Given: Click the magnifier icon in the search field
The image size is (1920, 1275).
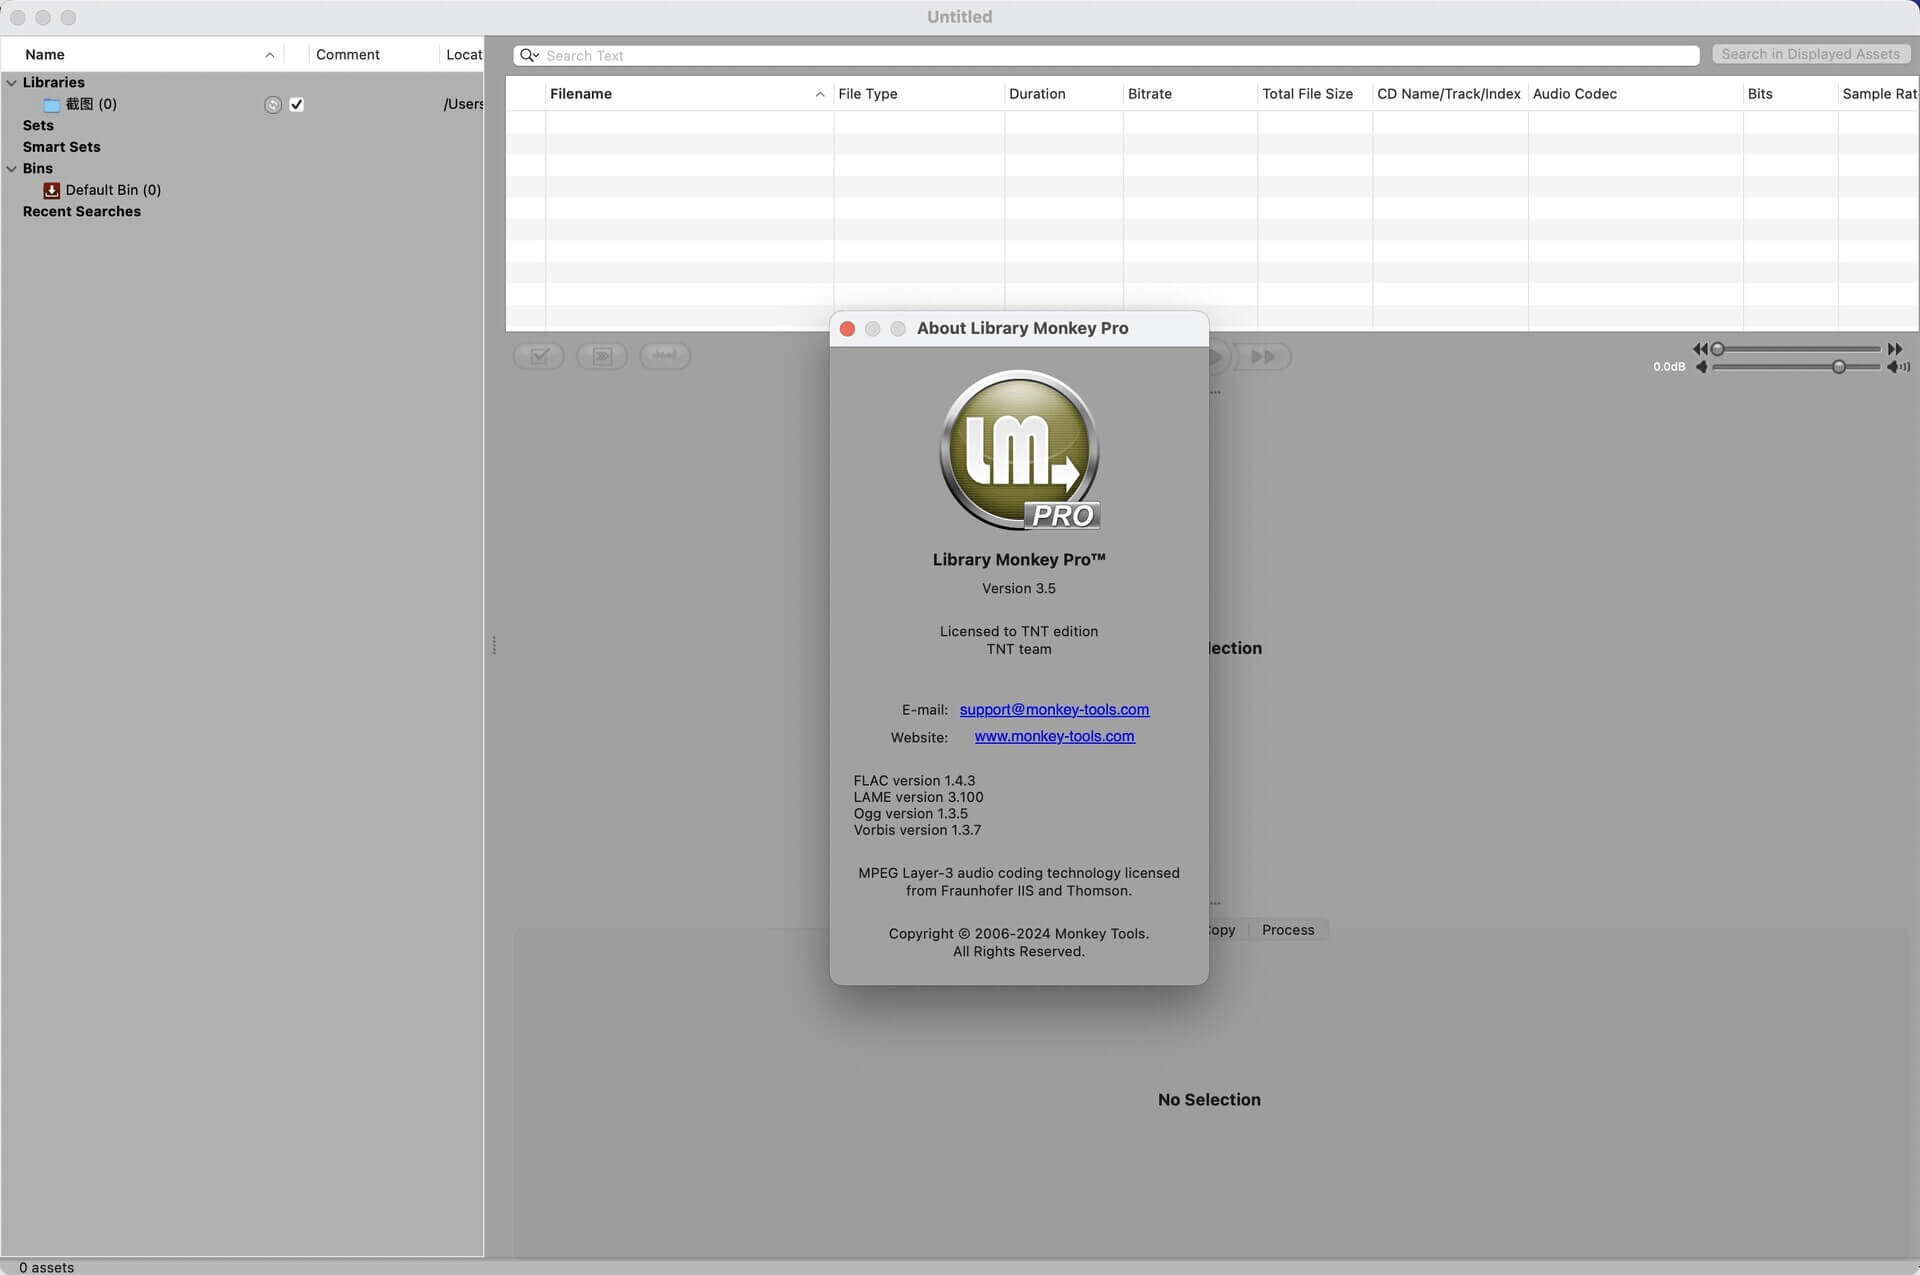Looking at the screenshot, I should click(528, 55).
